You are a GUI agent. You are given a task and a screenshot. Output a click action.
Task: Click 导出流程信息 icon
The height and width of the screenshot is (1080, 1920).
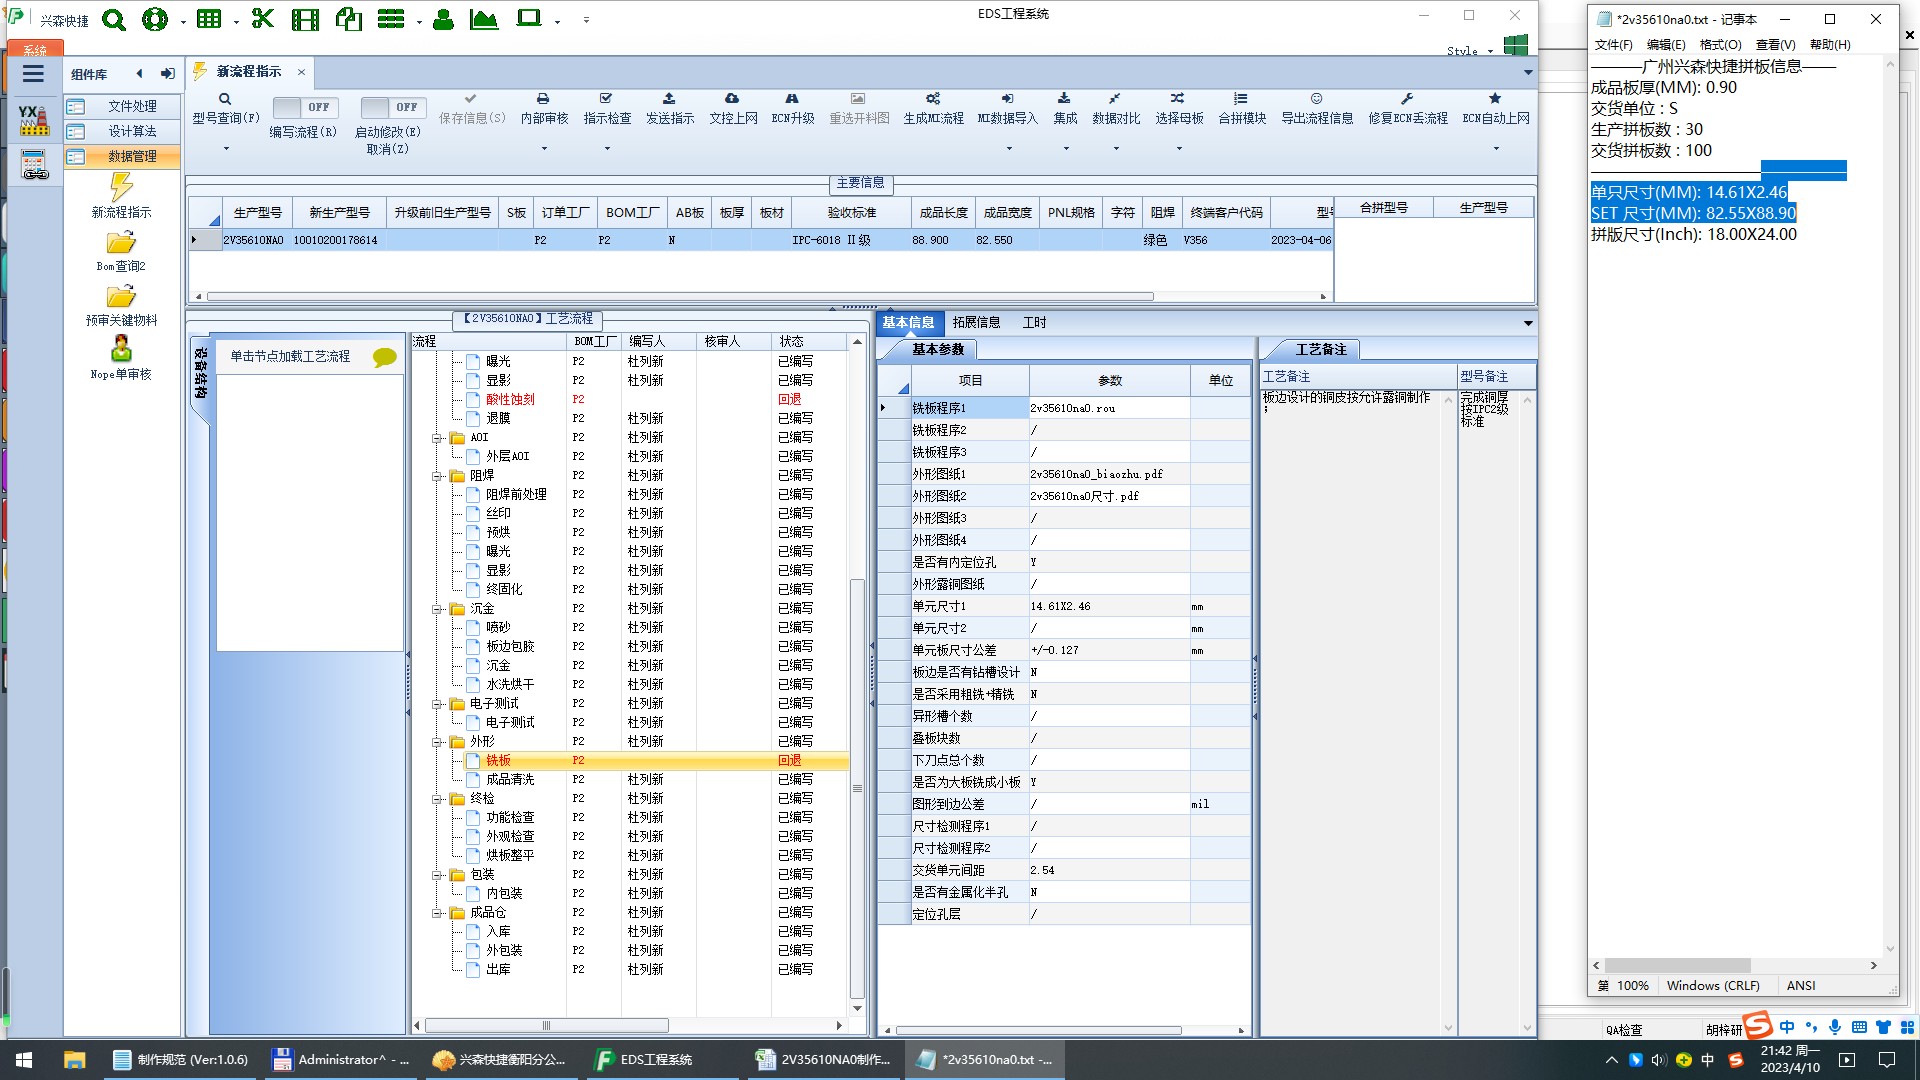1316,99
